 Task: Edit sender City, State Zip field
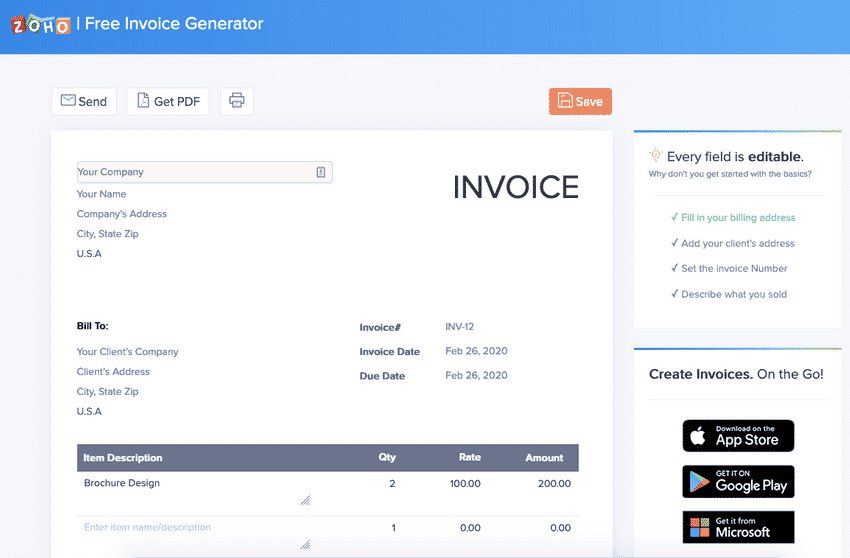(x=107, y=234)
